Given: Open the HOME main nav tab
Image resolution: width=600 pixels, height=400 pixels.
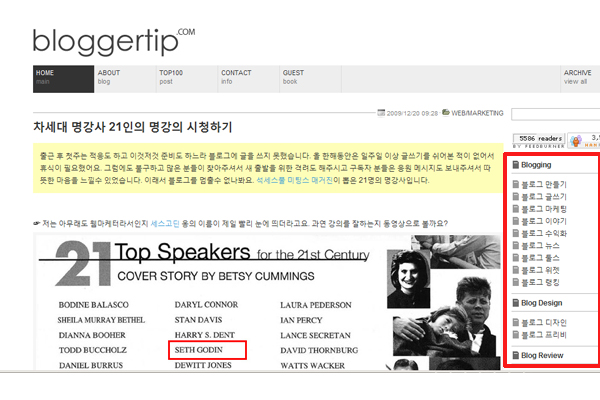Looking at the screenshot, I should point(63,79).
